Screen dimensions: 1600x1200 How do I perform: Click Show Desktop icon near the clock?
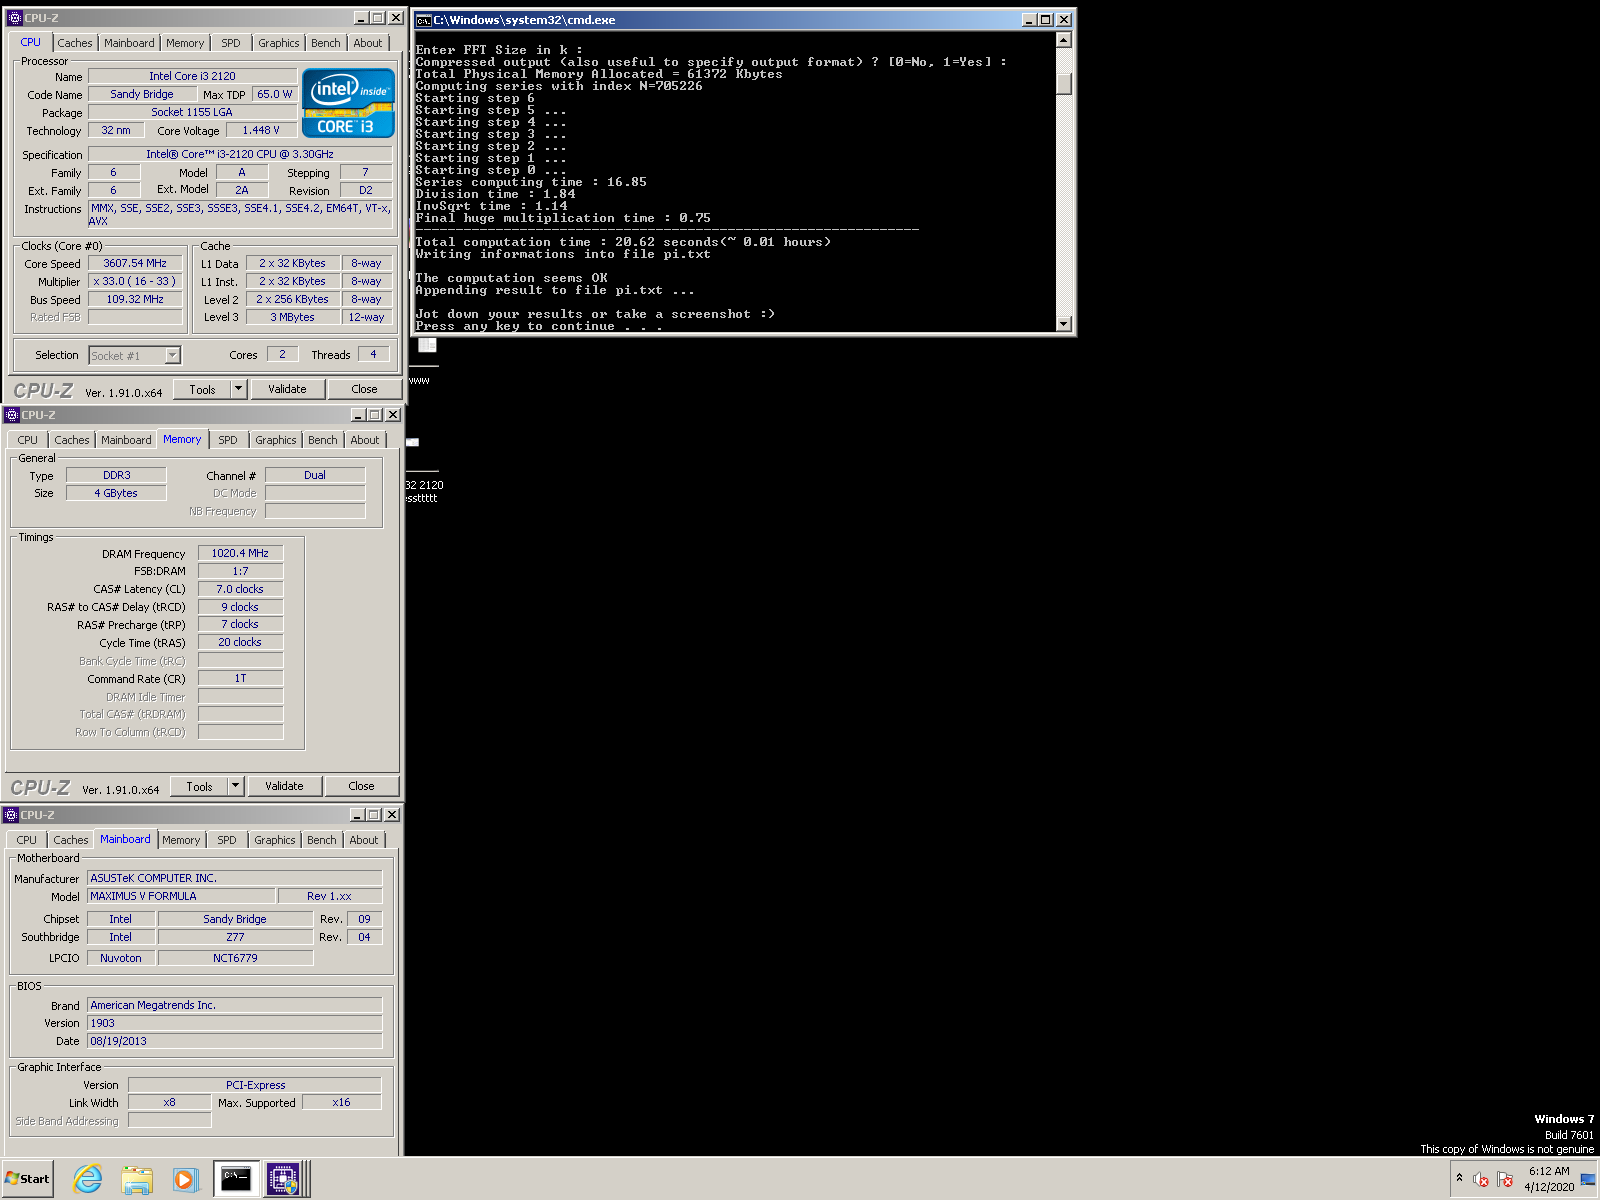coord(1588,1179)
